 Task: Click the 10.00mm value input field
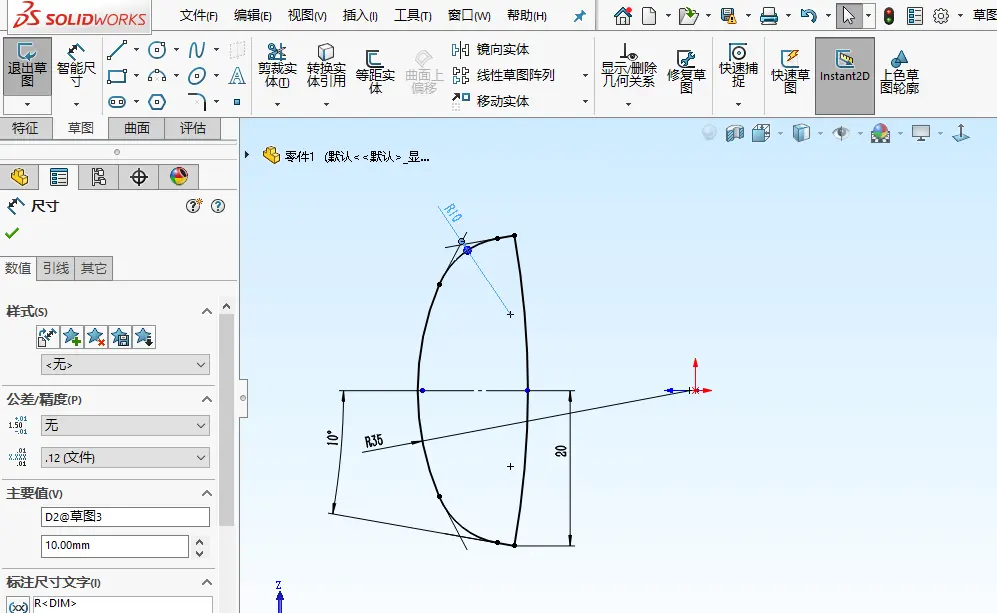pos(115,546)
